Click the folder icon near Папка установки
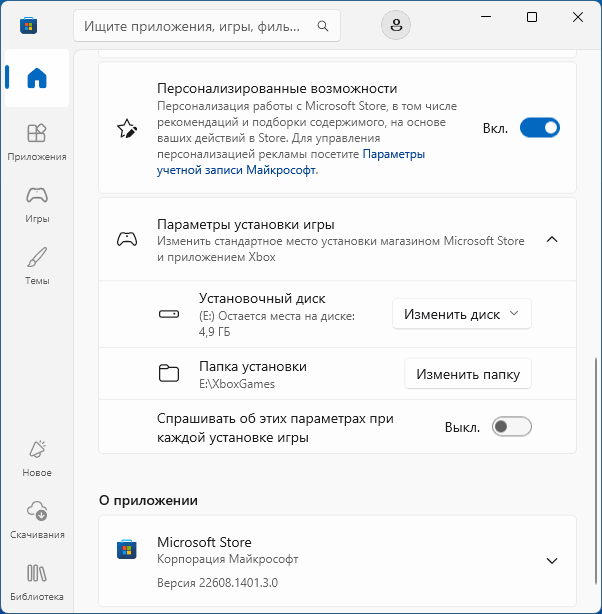 click(x=169, y=373)
